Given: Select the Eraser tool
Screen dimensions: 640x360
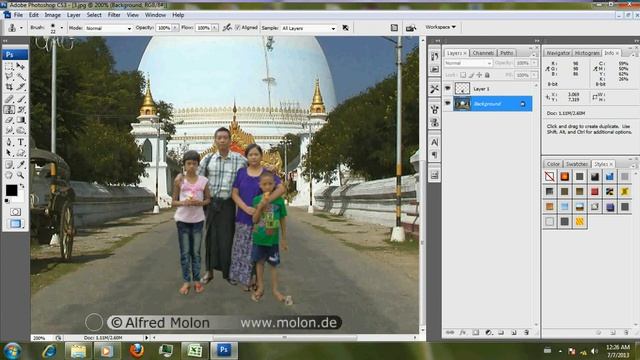Looking at the screenshot, I should pos(9,120).
